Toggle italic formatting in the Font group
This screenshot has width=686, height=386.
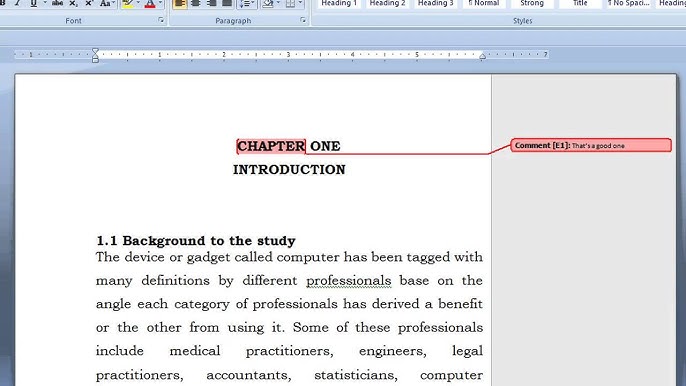[x=18, y=4]
